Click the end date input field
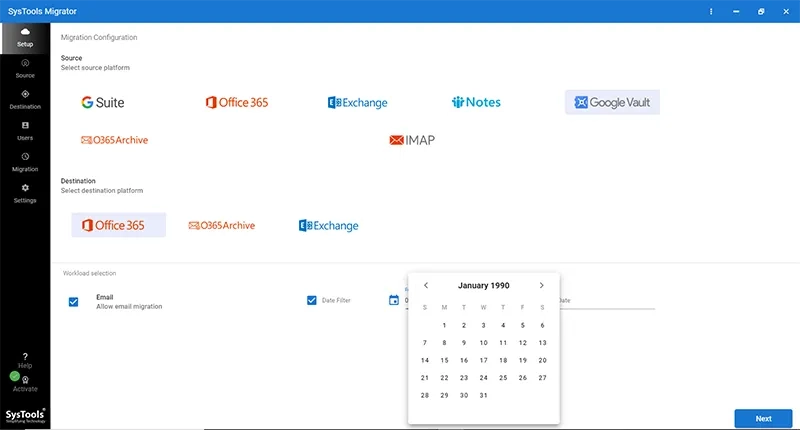Image resolution: width=800 pixels, height=430 pixels. [x=607, y=301]
